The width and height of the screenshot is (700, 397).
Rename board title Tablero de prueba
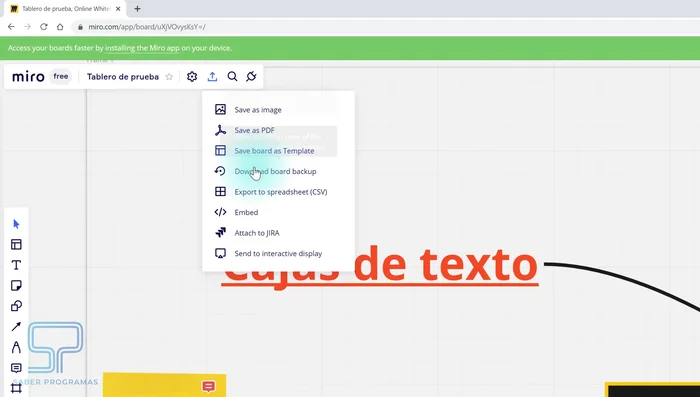click(x=123, y=77)
